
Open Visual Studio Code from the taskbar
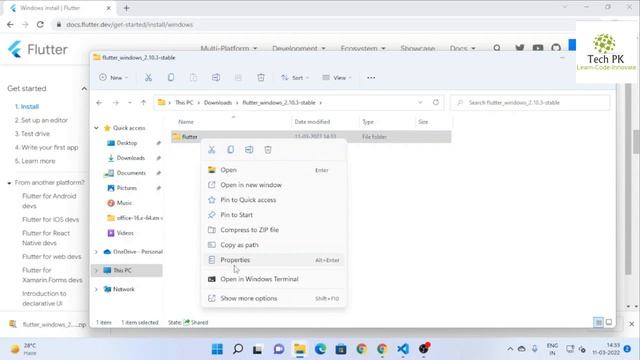coord(403,349)
